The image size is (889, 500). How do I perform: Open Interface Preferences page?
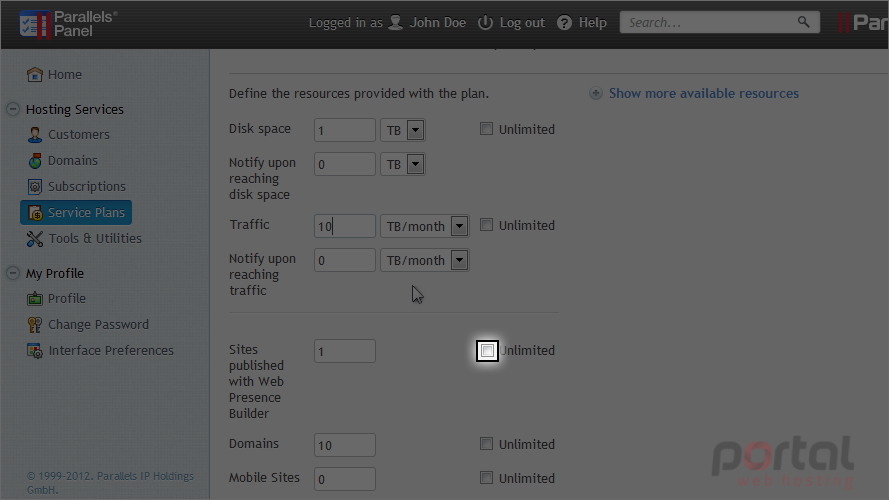tap(111, 351)
